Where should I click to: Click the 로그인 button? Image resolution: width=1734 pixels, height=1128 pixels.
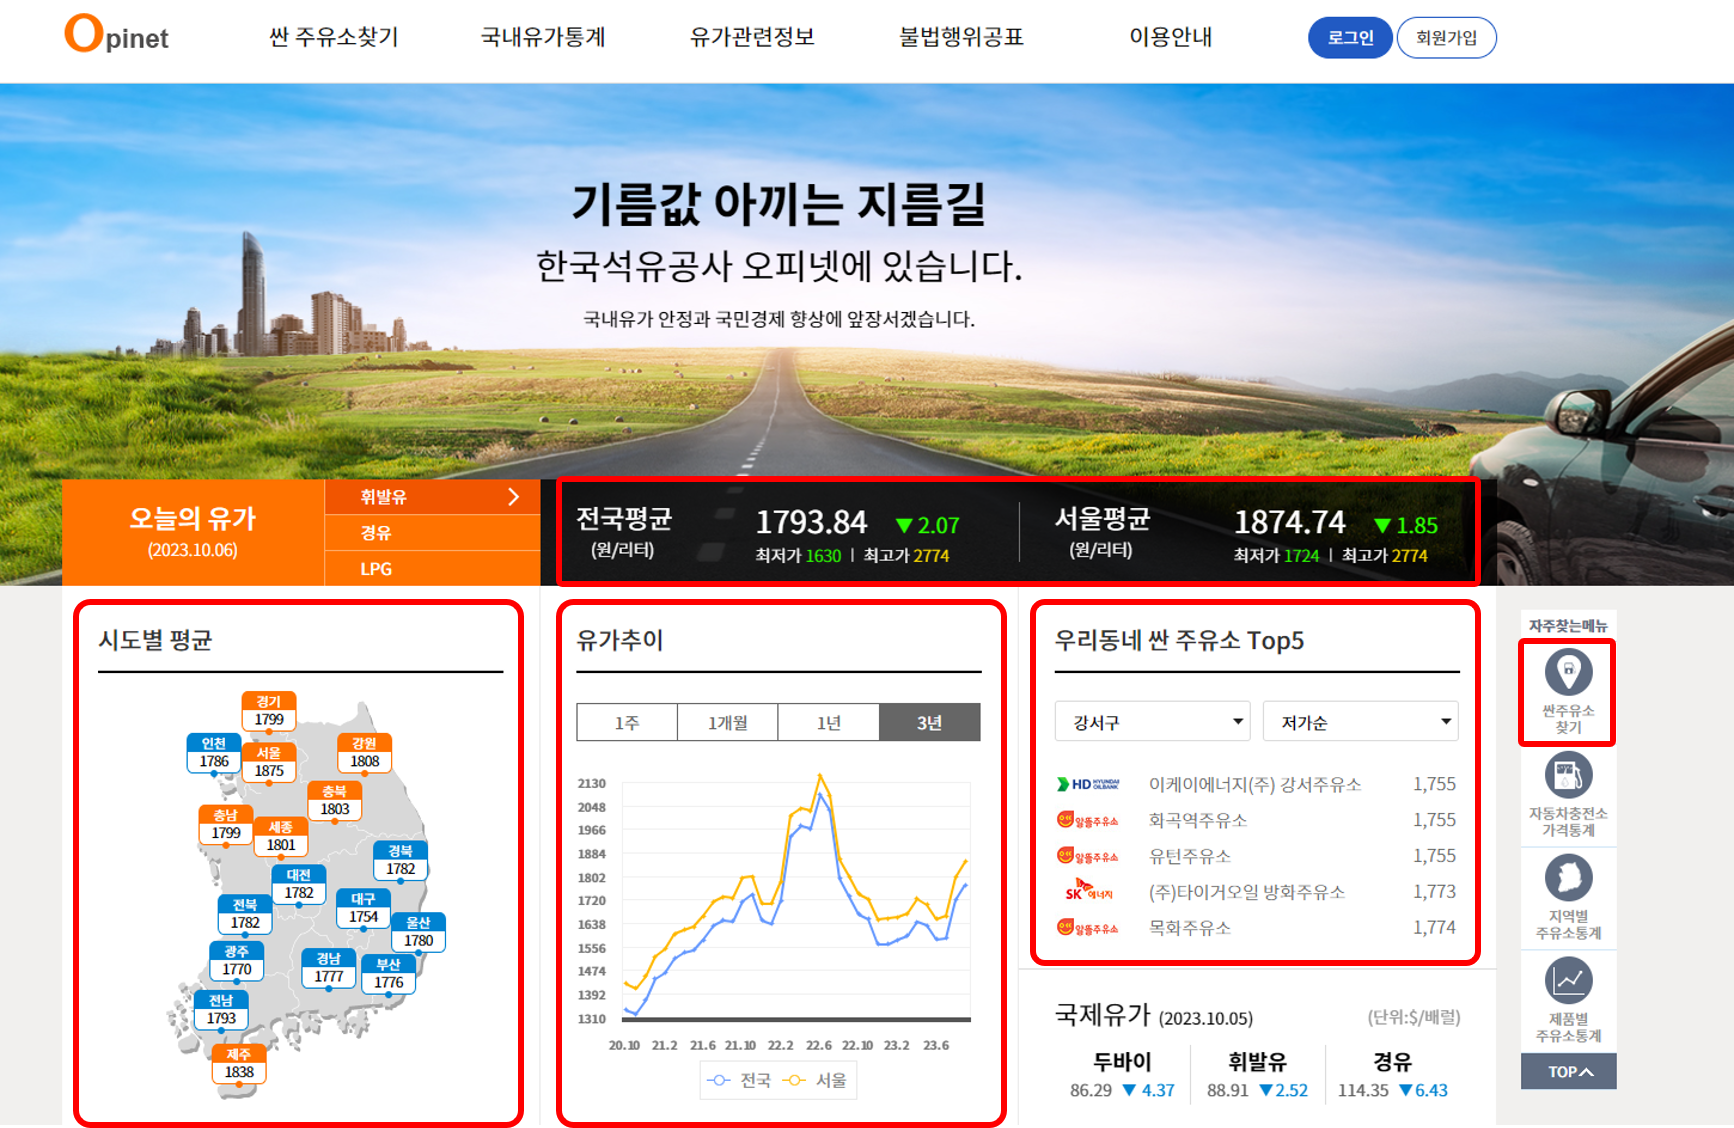(x=1349, y=37)
